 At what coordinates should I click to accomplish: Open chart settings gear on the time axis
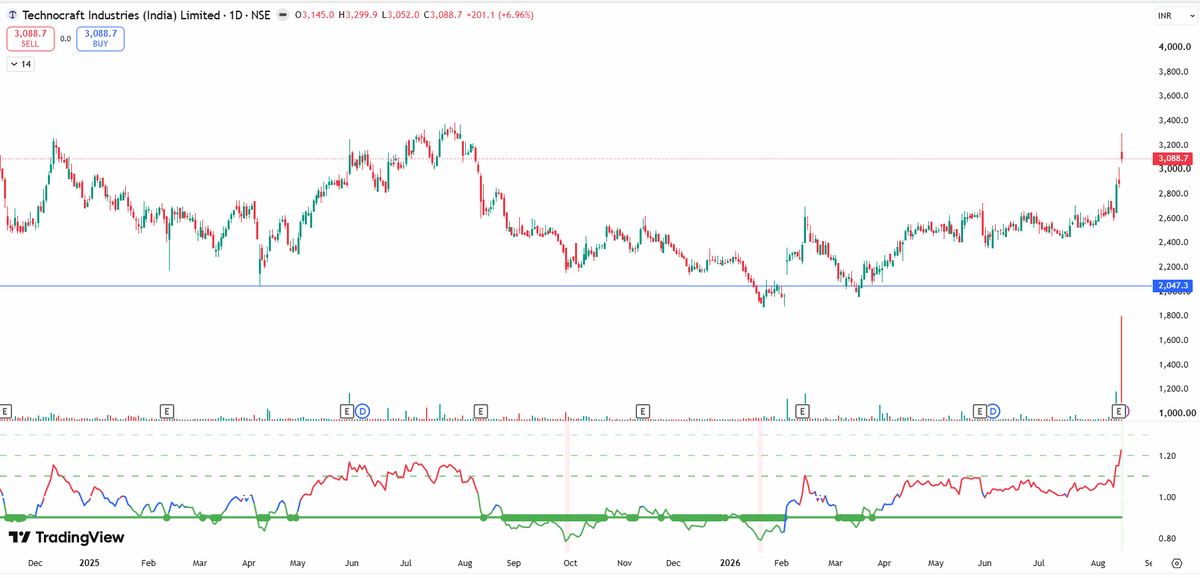(1175, 564)
